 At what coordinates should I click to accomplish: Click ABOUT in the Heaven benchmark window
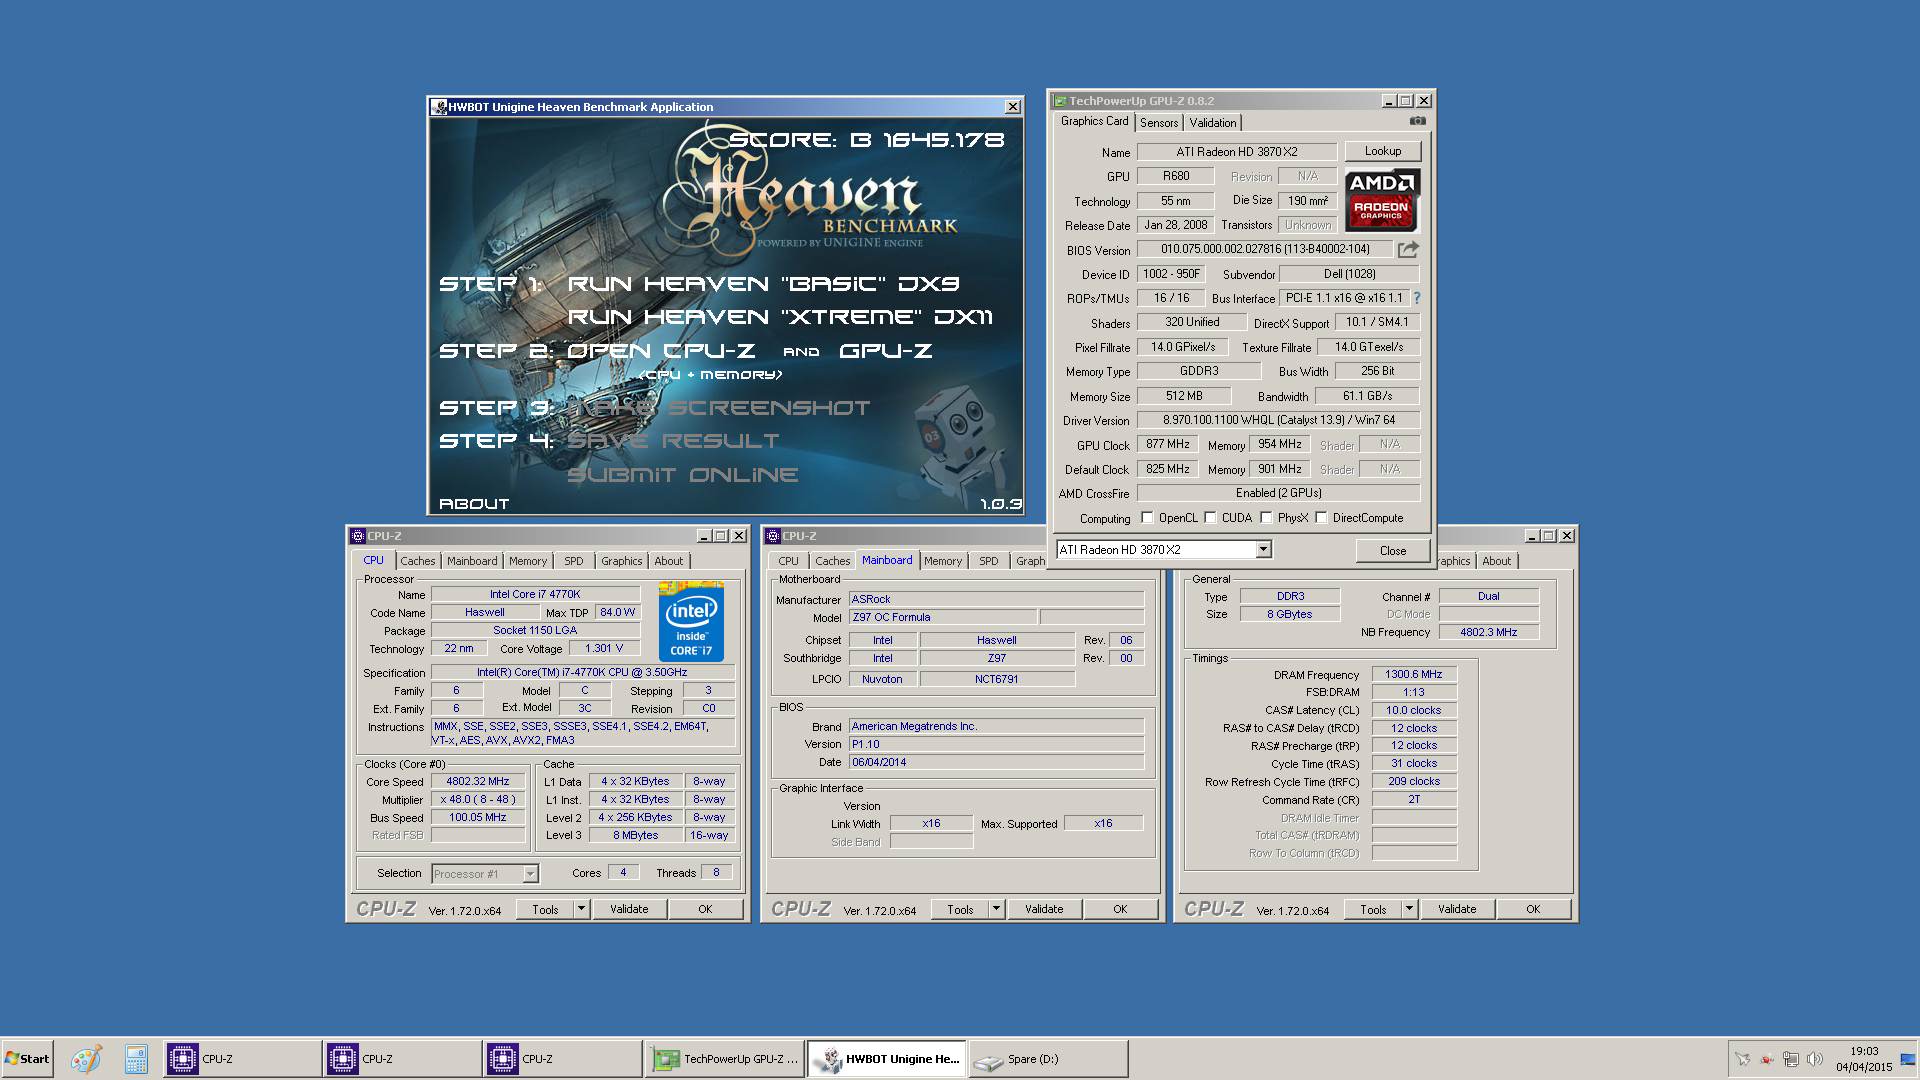point(474,504)
